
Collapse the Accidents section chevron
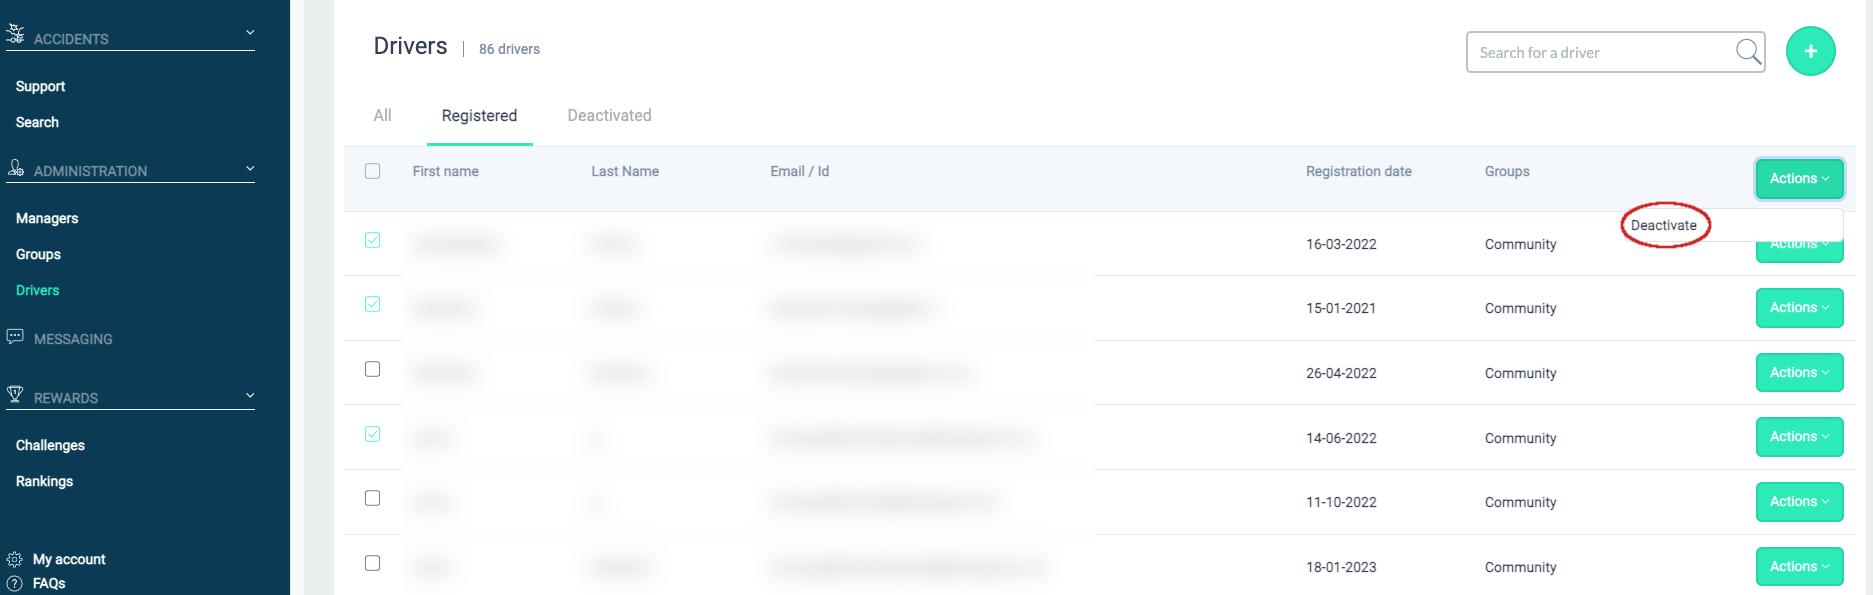point(250,33)
